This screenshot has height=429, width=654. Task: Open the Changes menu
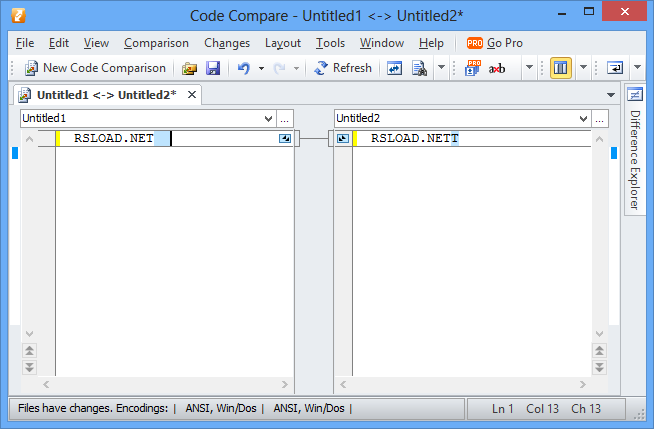click(x=227, y=43)
